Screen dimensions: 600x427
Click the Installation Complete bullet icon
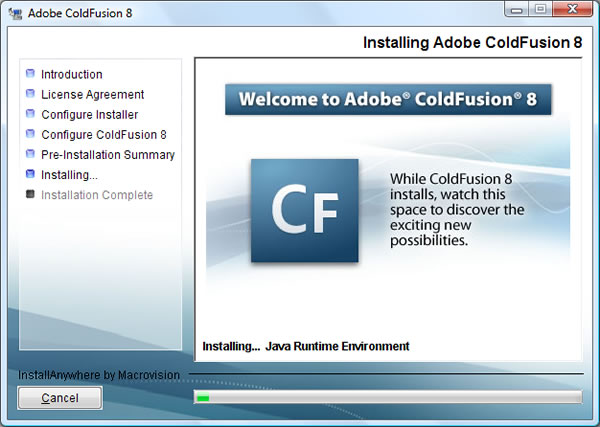[x=30, y=194]
